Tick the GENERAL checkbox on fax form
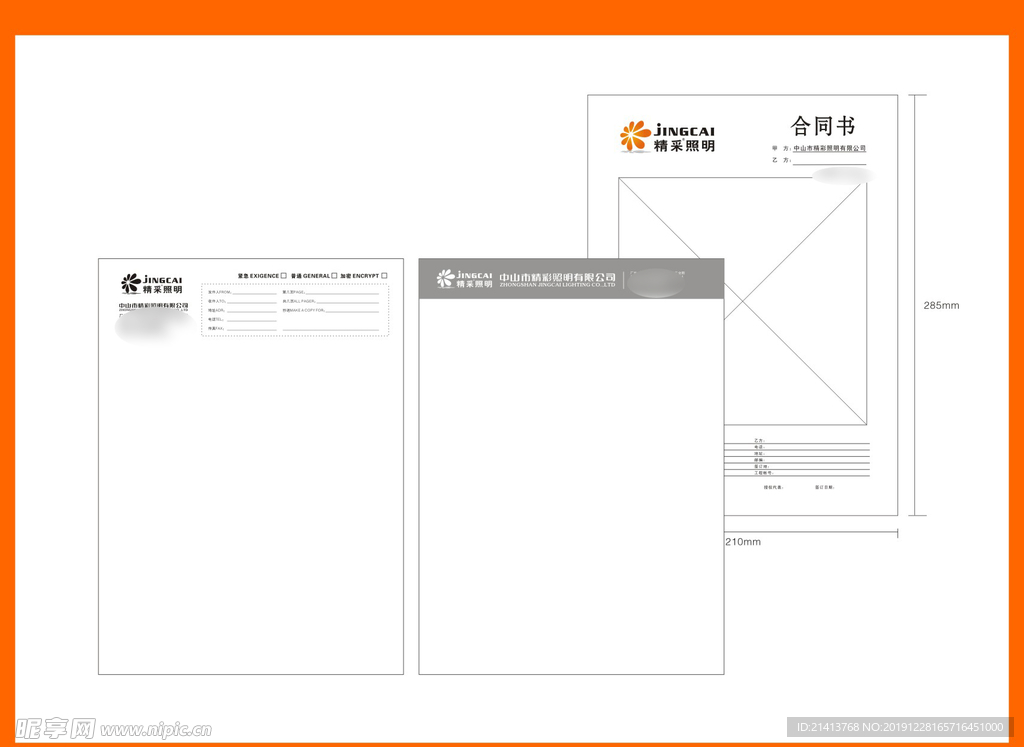The width and height of the screenshot is (1024, 747). [x=334, y=276]
